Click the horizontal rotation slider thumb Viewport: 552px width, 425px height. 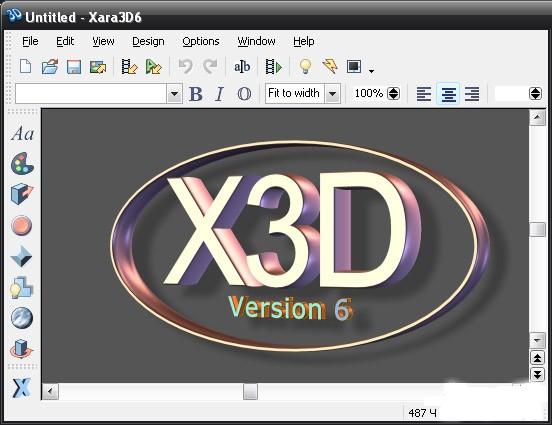(250, 392)
